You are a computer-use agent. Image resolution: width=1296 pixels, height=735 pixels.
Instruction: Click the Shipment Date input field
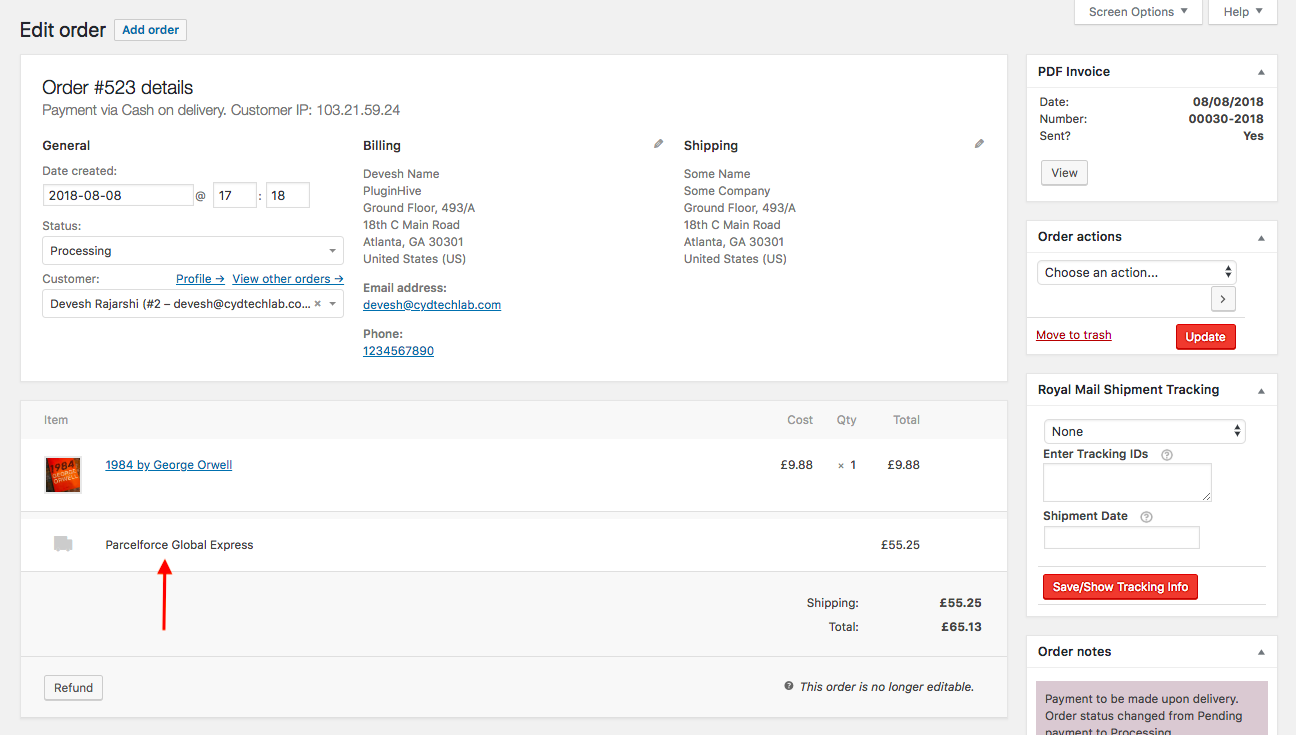[x=1121, y=538]
